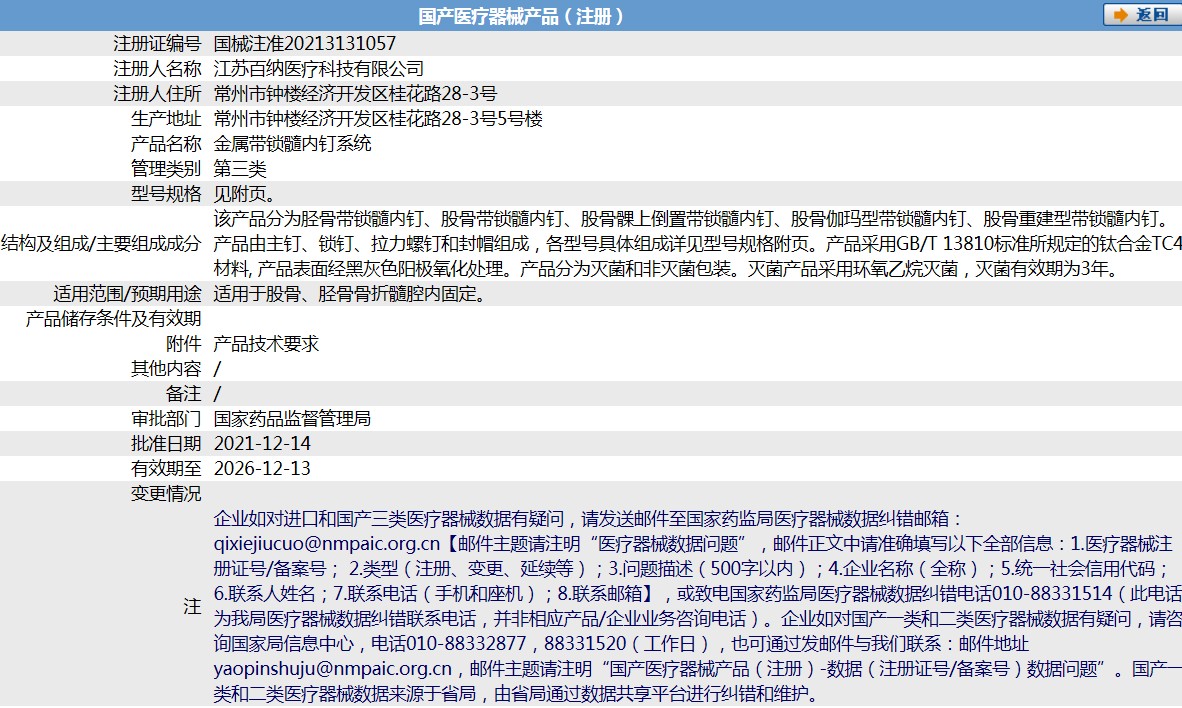Click the label 有效期至
1182x708 pixels.
[167, 468]
